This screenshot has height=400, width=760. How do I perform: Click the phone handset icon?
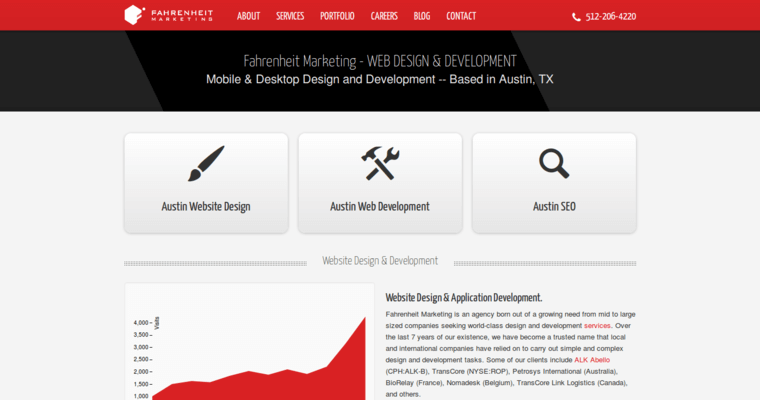[577, 17]
